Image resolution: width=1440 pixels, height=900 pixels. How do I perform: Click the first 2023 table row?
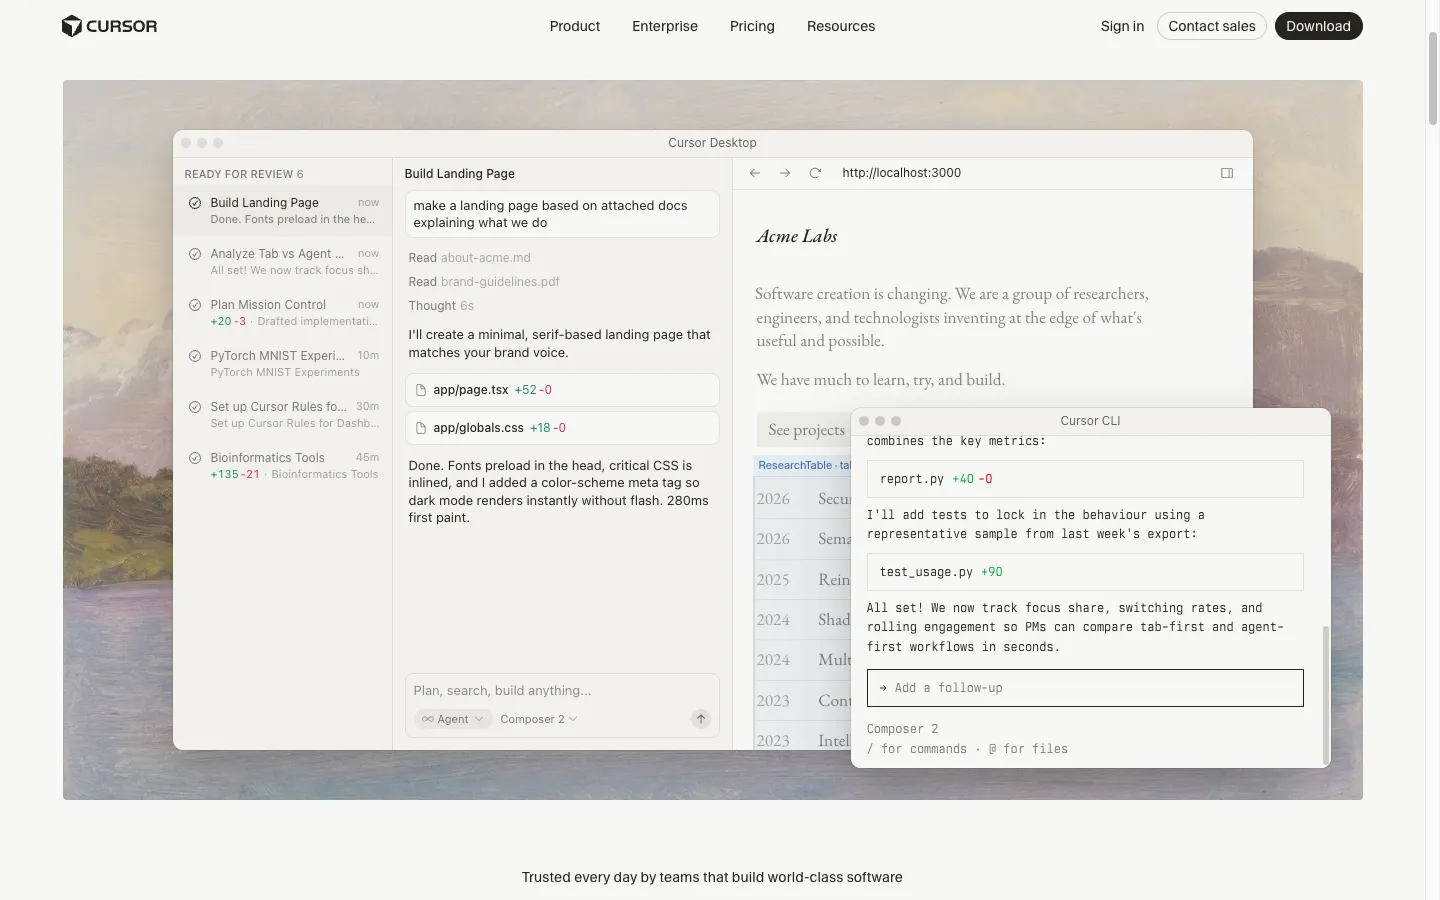click(802, 701)
